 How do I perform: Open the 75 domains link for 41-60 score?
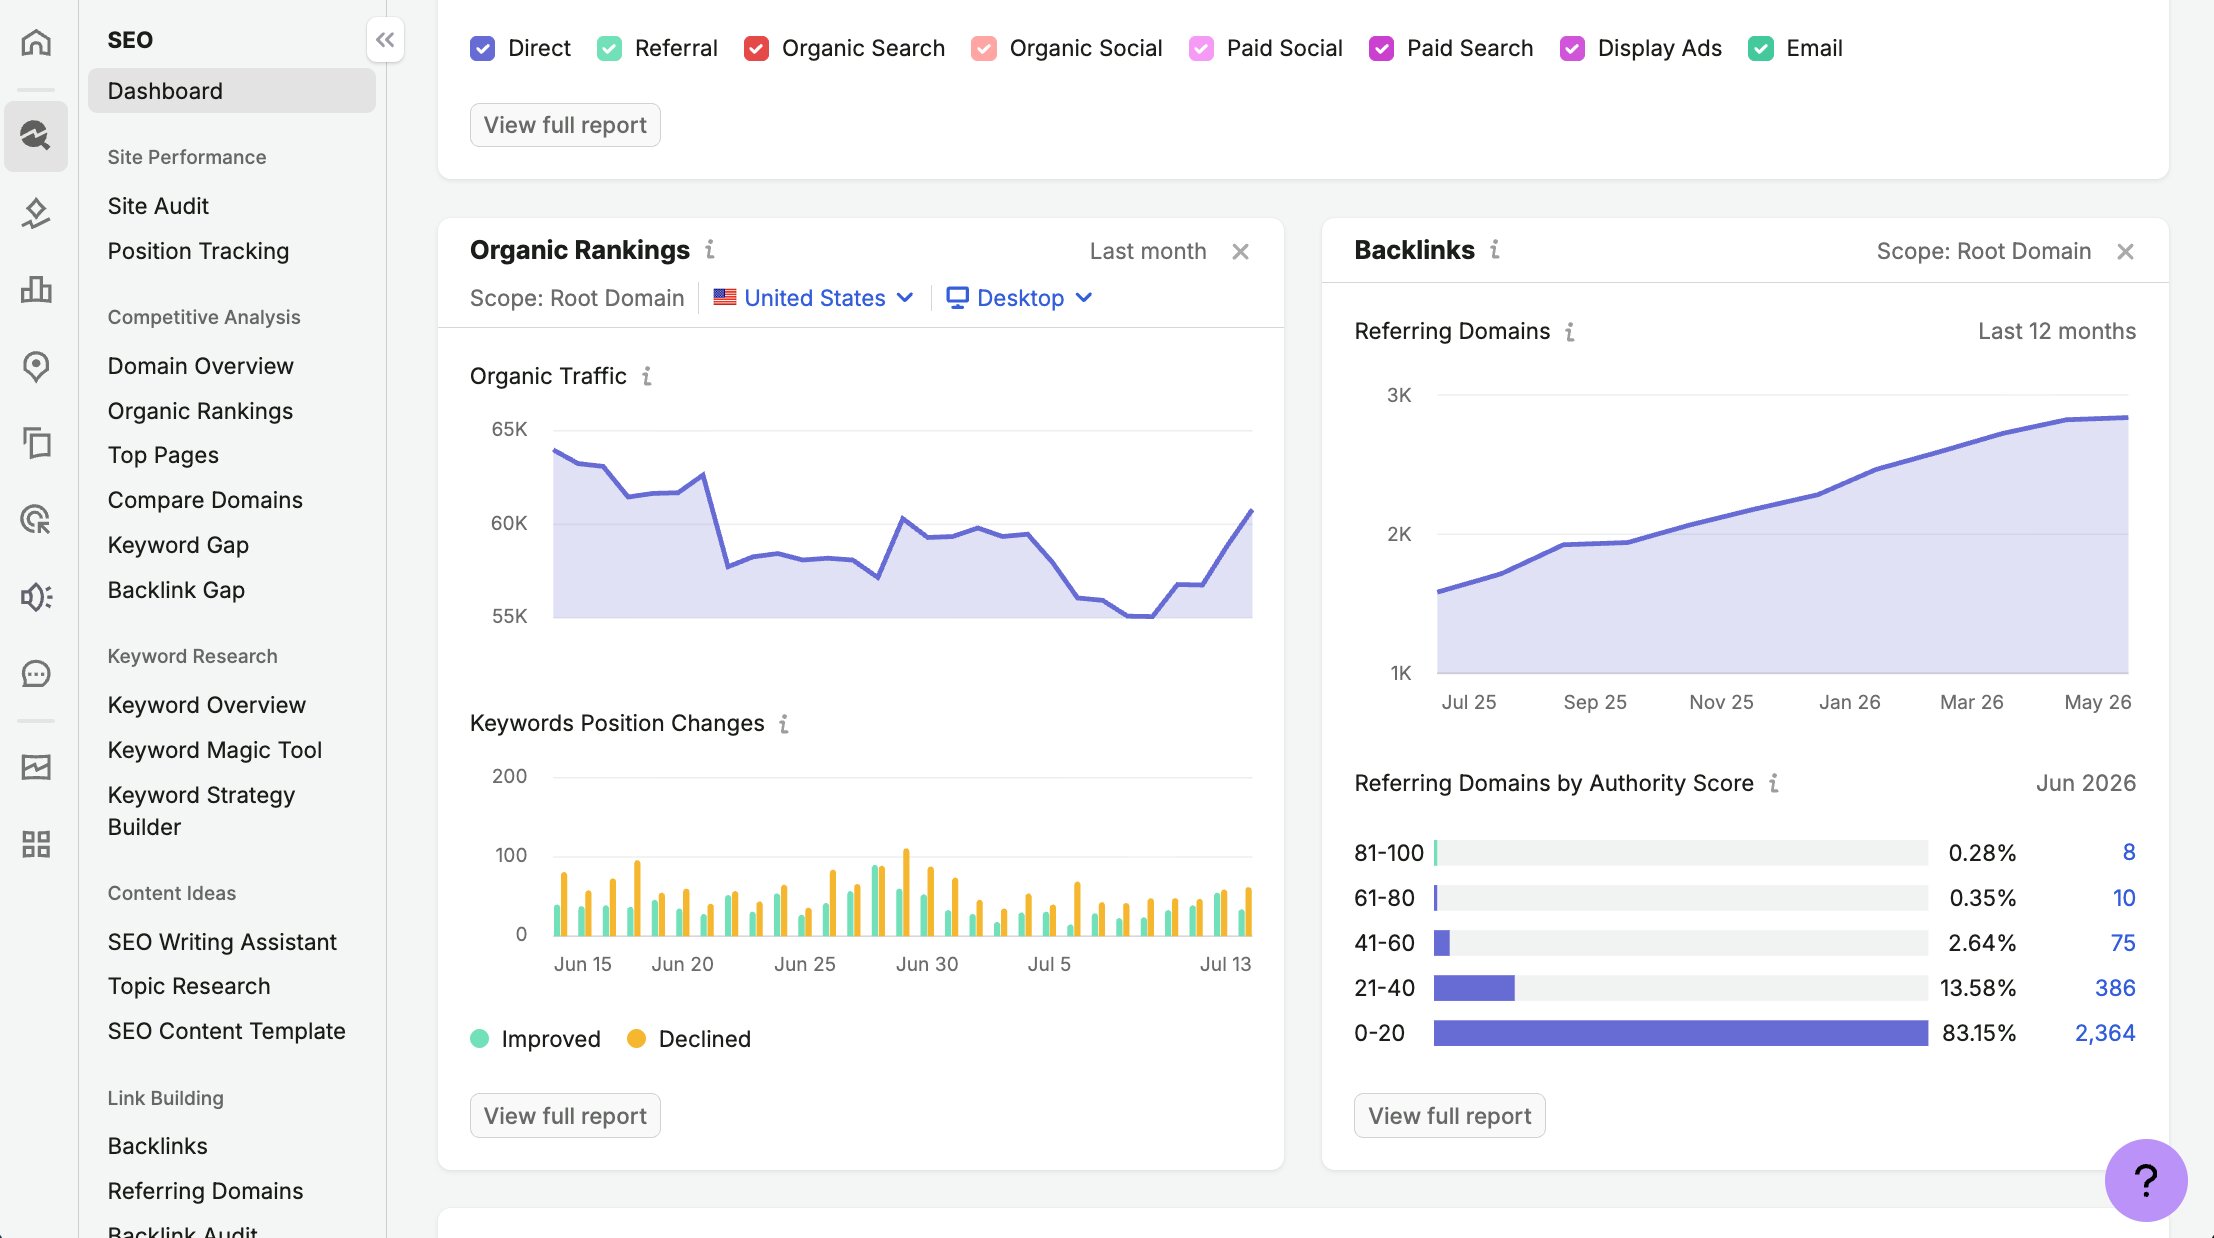(2123, 943)
